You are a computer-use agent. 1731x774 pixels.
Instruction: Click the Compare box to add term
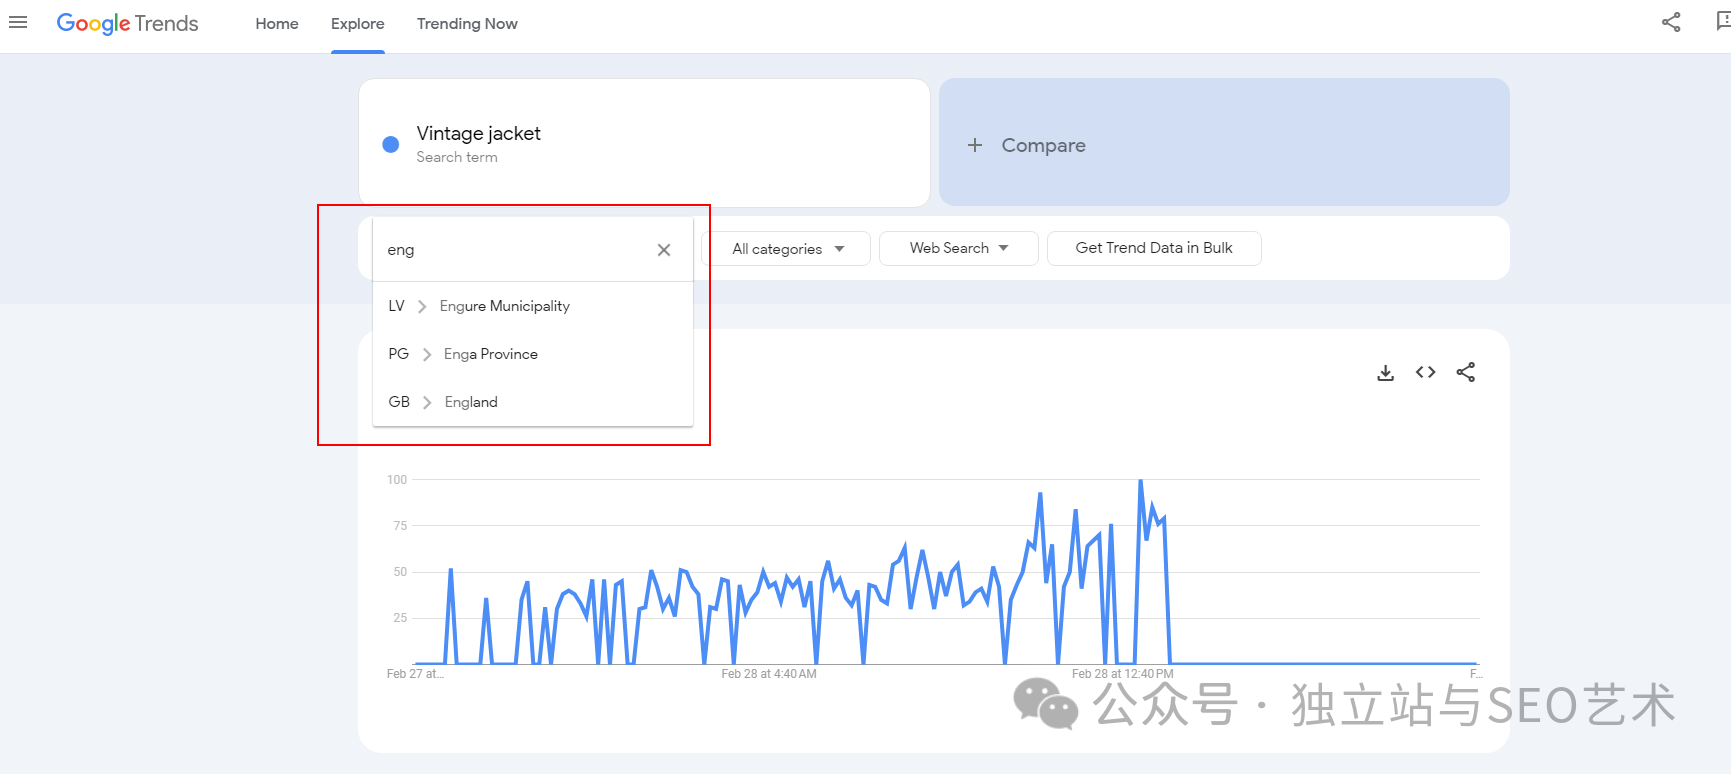pyautogui.click(x=1224, y=142)
